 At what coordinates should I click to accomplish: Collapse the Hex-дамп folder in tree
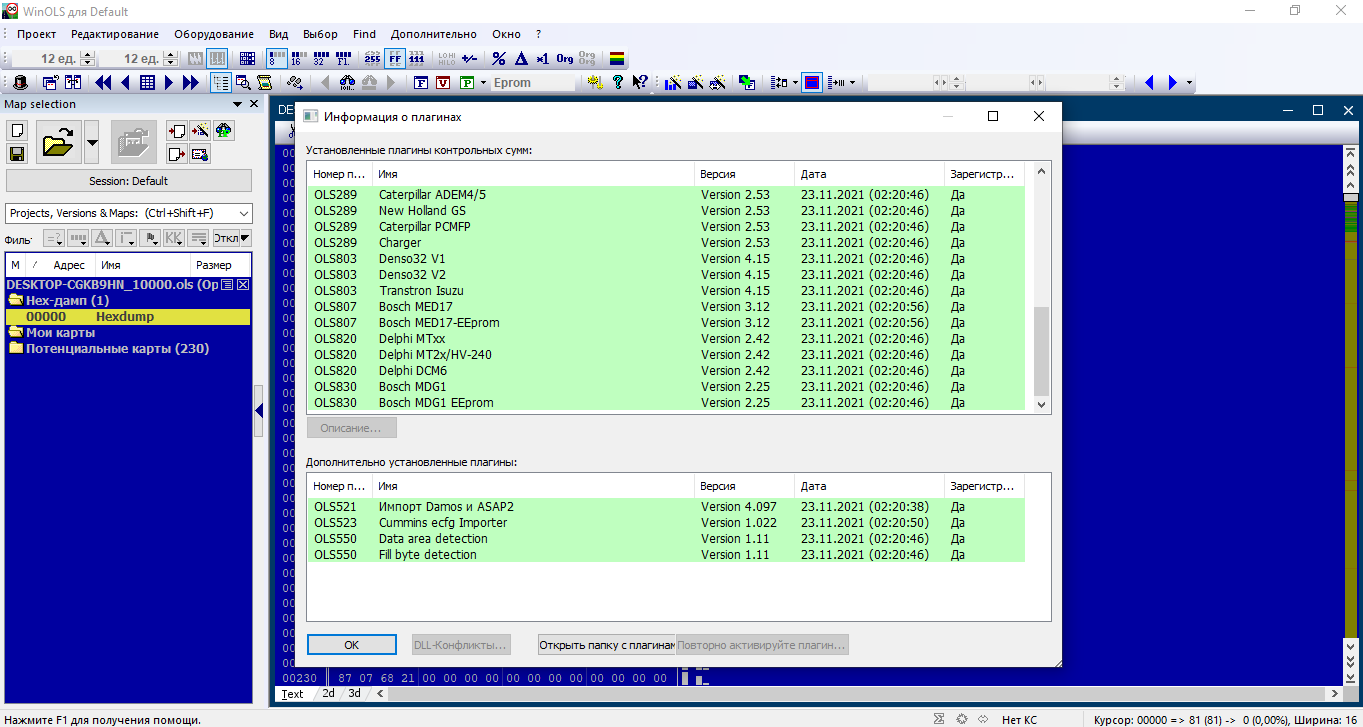(x=16, y=300)
